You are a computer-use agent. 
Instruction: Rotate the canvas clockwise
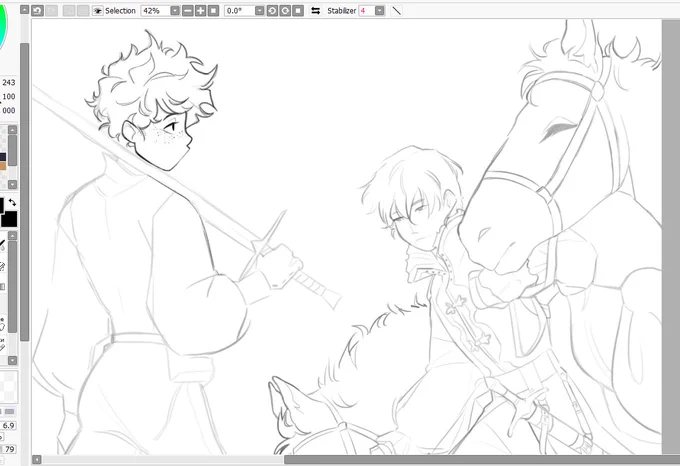[x=285, y=11]
